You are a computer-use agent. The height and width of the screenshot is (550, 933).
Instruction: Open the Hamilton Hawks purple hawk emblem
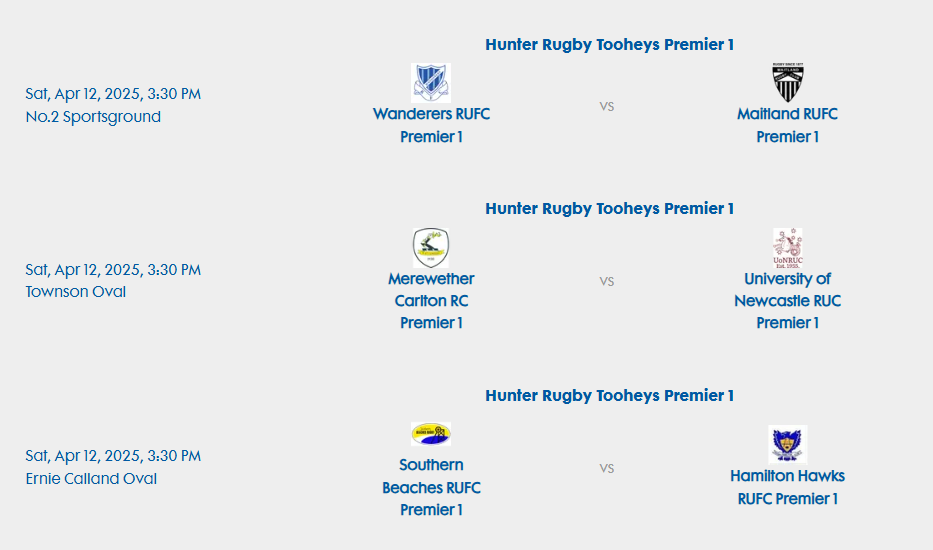point(788,444)
